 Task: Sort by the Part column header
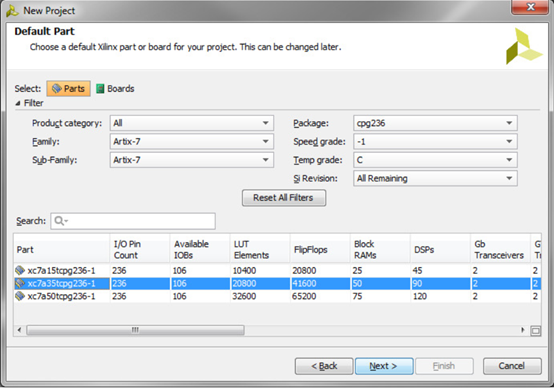(62, 249)
